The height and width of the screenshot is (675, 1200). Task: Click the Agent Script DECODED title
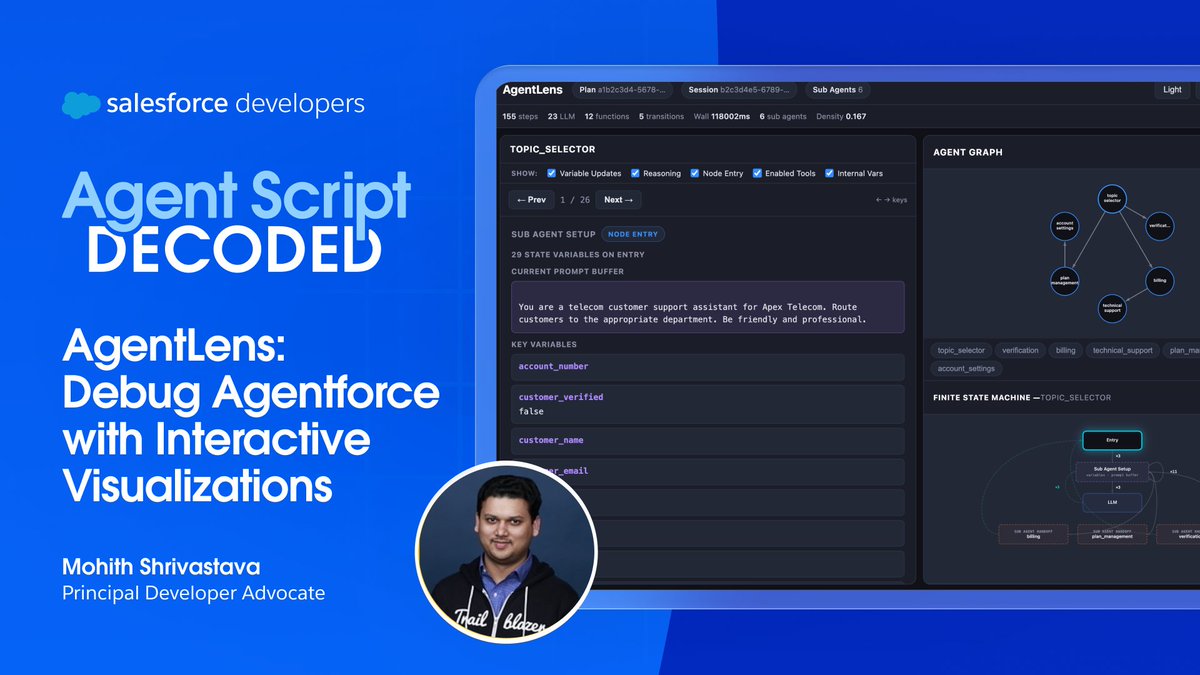[x=236, y=224]
